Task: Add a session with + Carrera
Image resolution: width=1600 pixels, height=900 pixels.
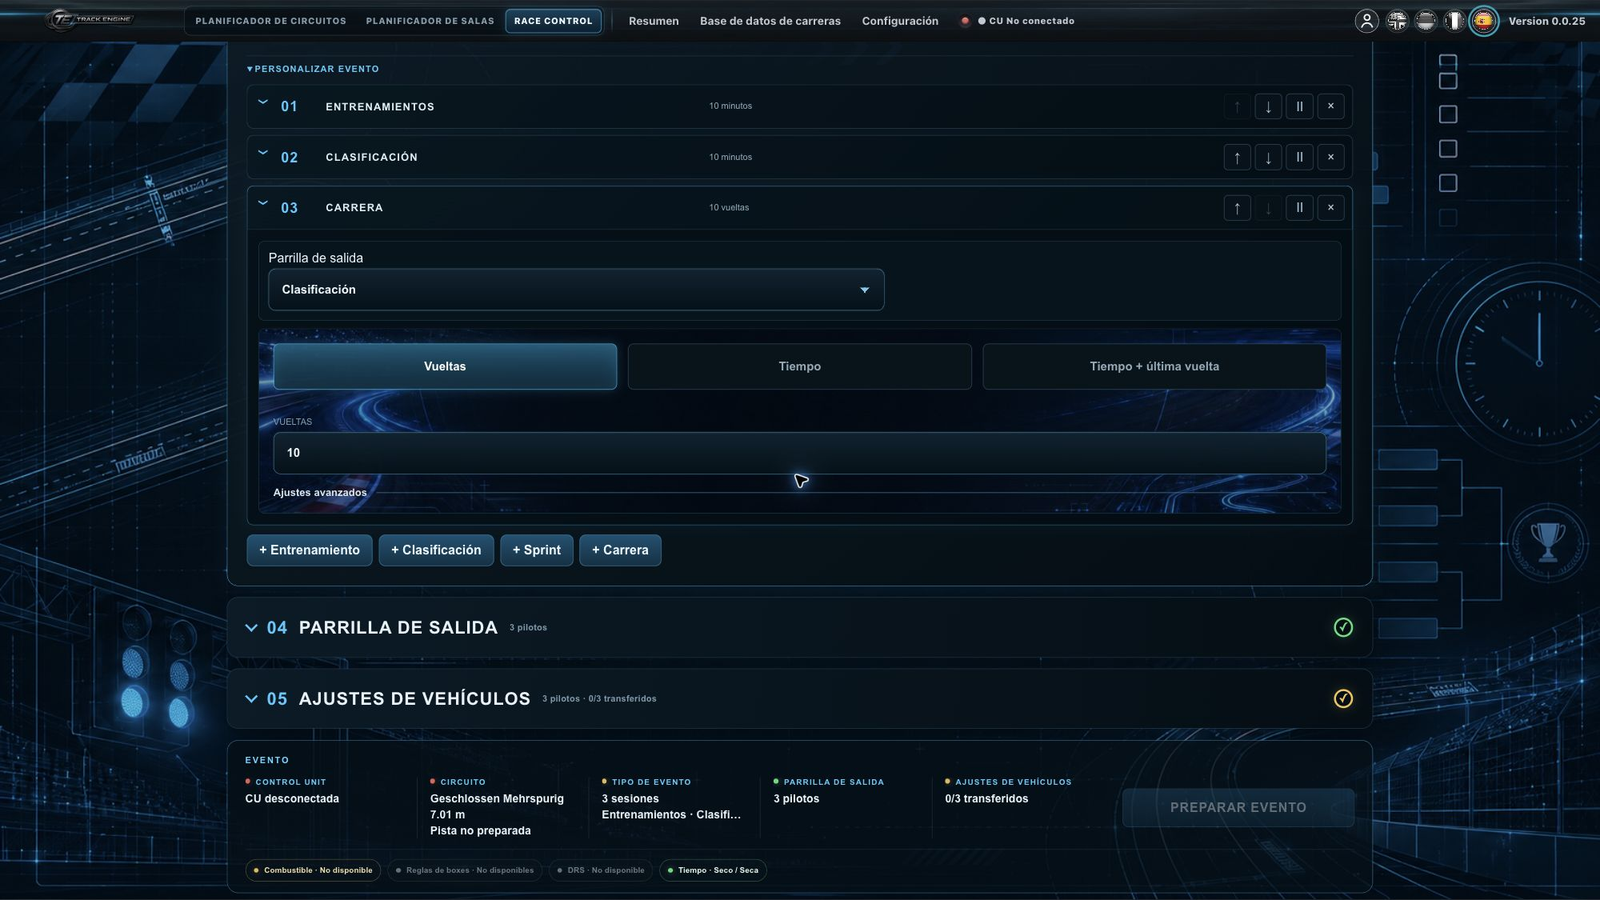Action: tap(620, 550)
